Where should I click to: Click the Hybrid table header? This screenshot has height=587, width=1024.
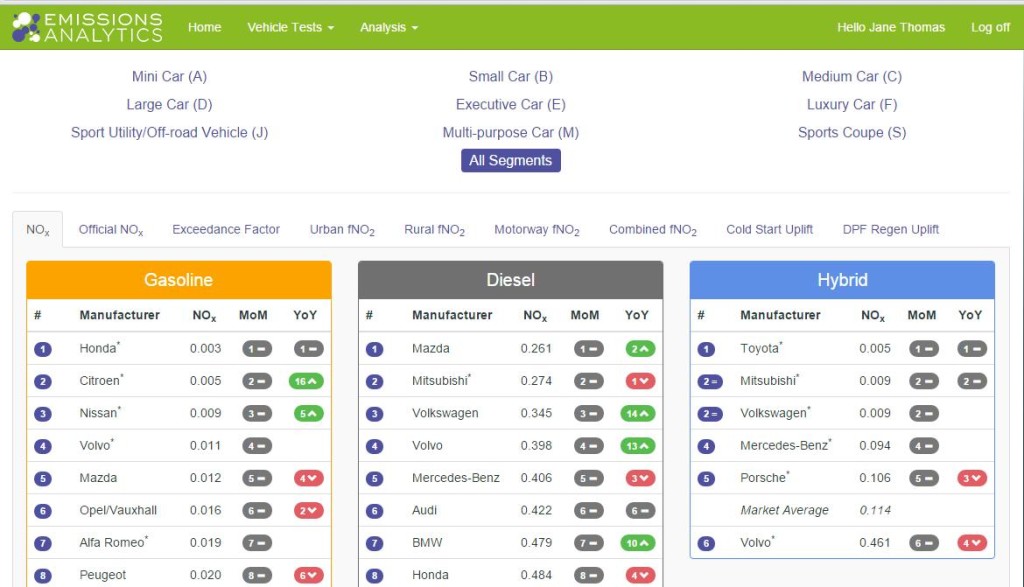point(842,280)
